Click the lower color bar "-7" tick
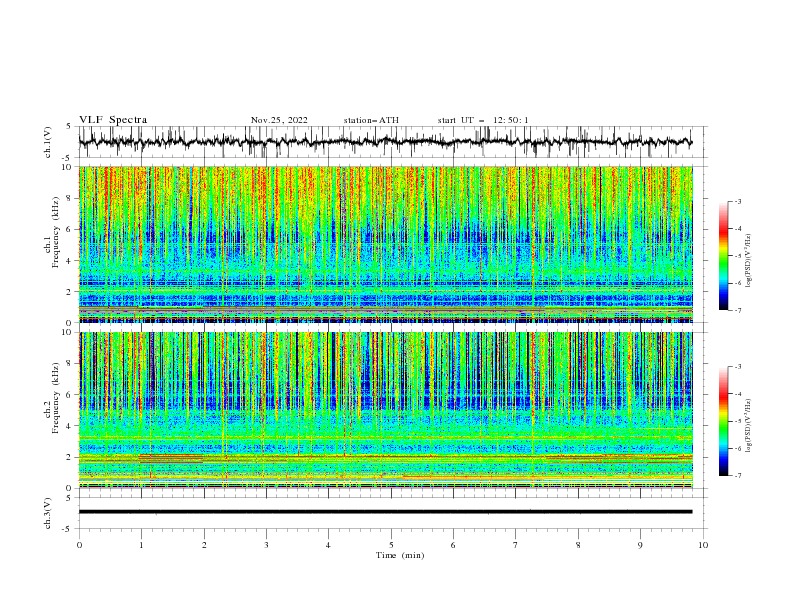Screen dimensions: 792x612 (x=738, y=476)
